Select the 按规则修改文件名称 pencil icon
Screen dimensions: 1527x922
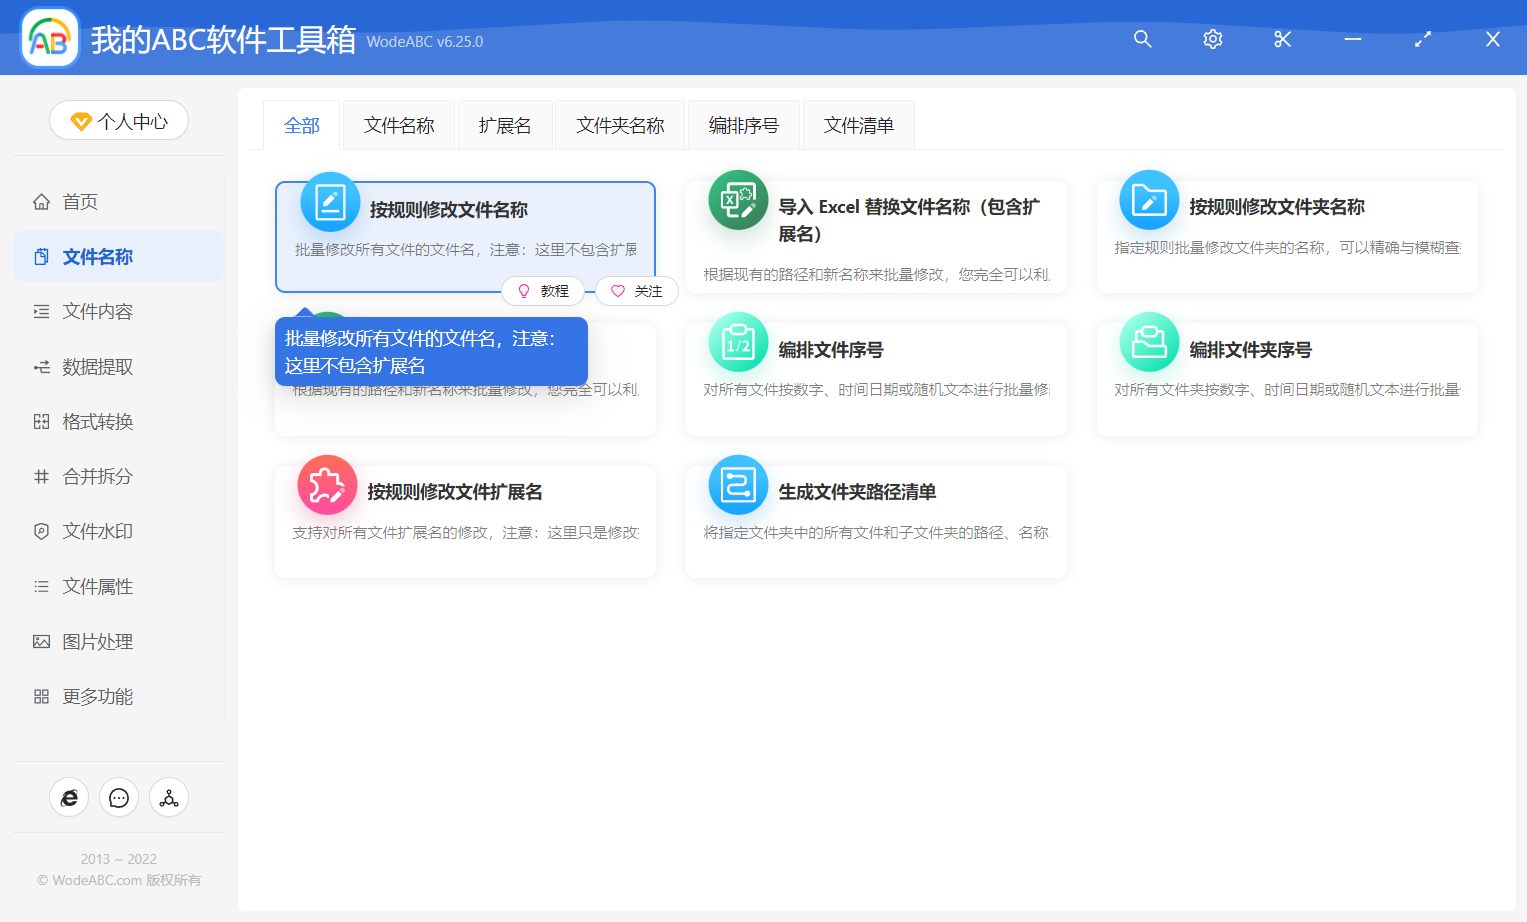pyautogui.click(x=330, y=200)
